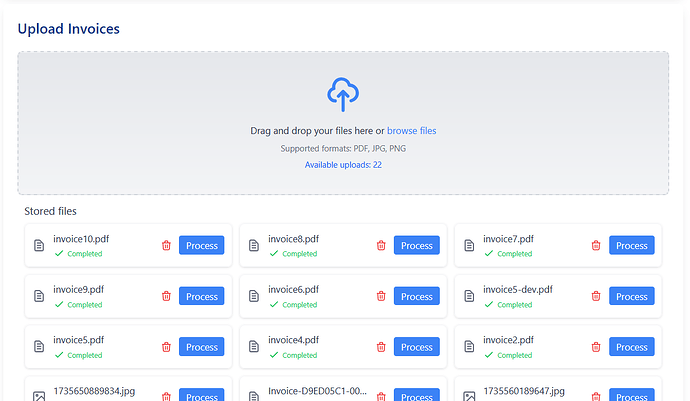Click inside the drag and drop upload zone
690x401 pixels.
click(343, 123)
